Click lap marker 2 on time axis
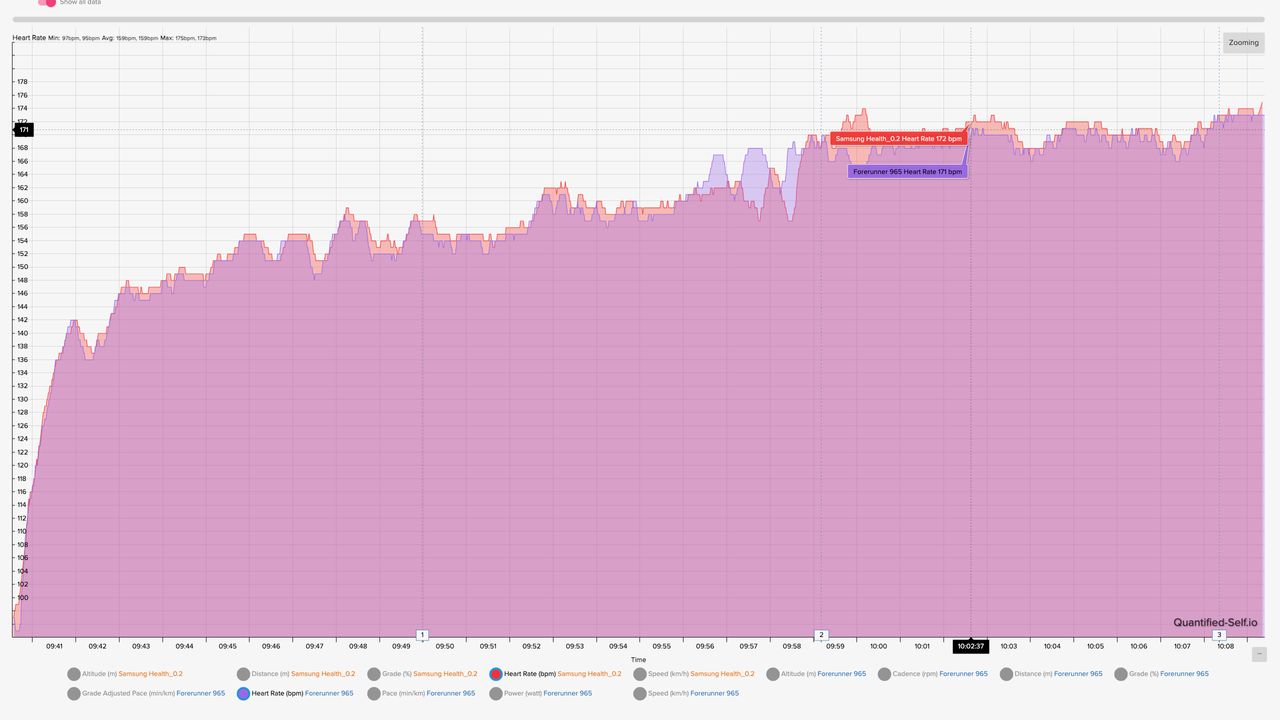Image resolution: width=1280 pixels, height=720 pixels. [x=822, y=635]
